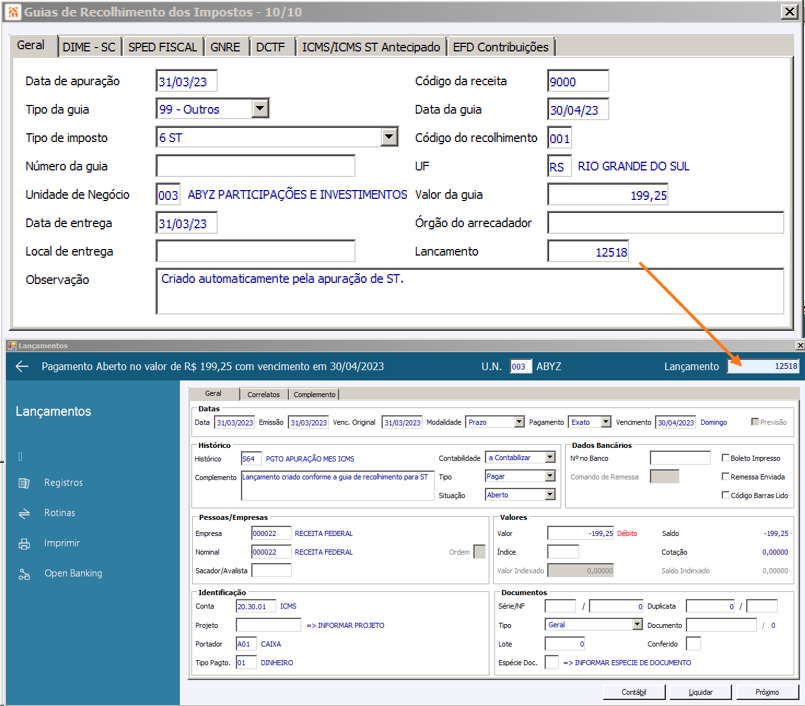
Task: Open the Tipo de imposto dropdown
Action: click(x=390, y=137)
